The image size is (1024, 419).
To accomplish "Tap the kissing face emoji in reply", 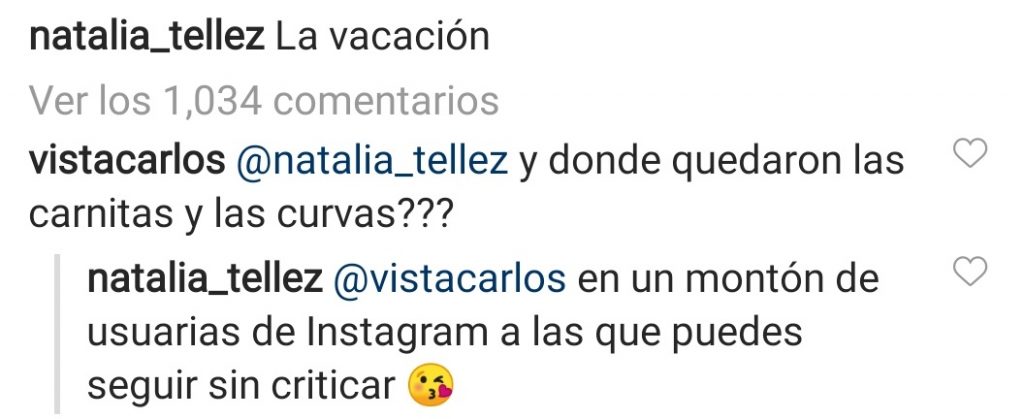I will coord(431,386).
